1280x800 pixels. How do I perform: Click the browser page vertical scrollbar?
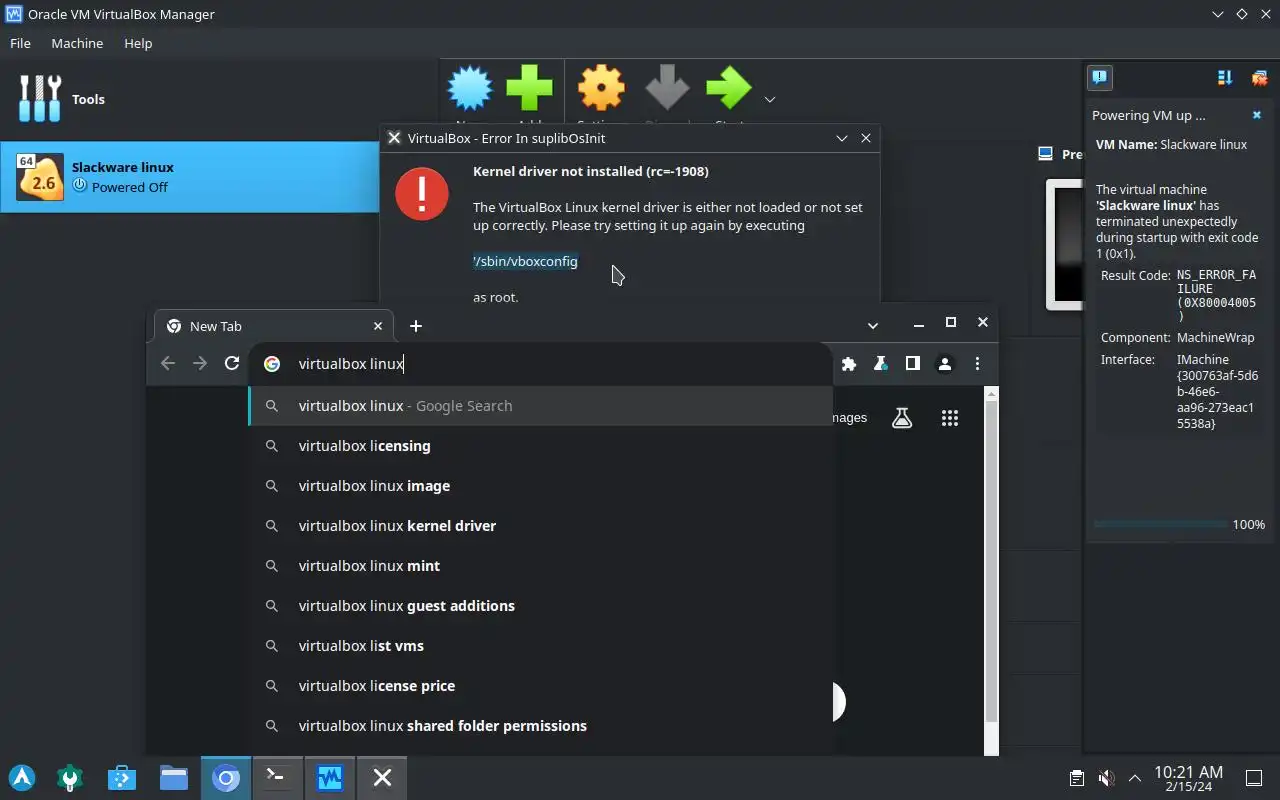[x=991, y=560]
